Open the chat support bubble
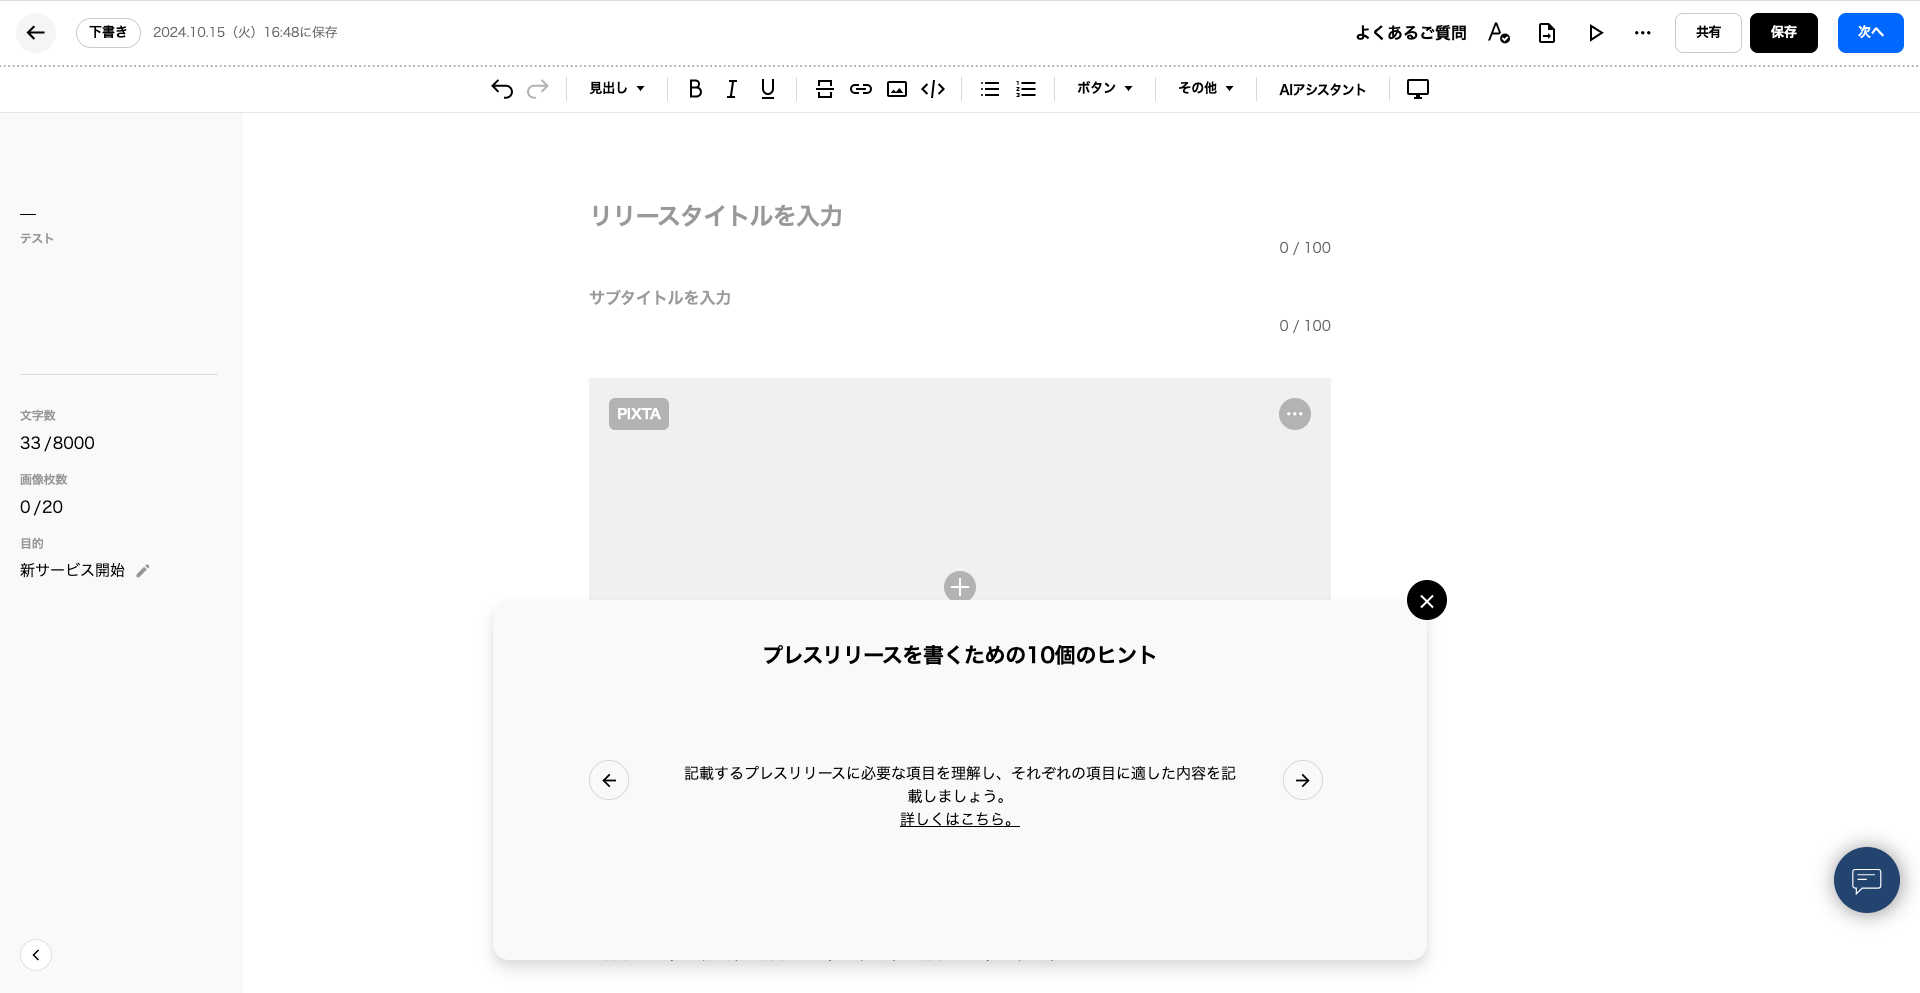Screen dimensions: 1920x993 [1866, 880]
